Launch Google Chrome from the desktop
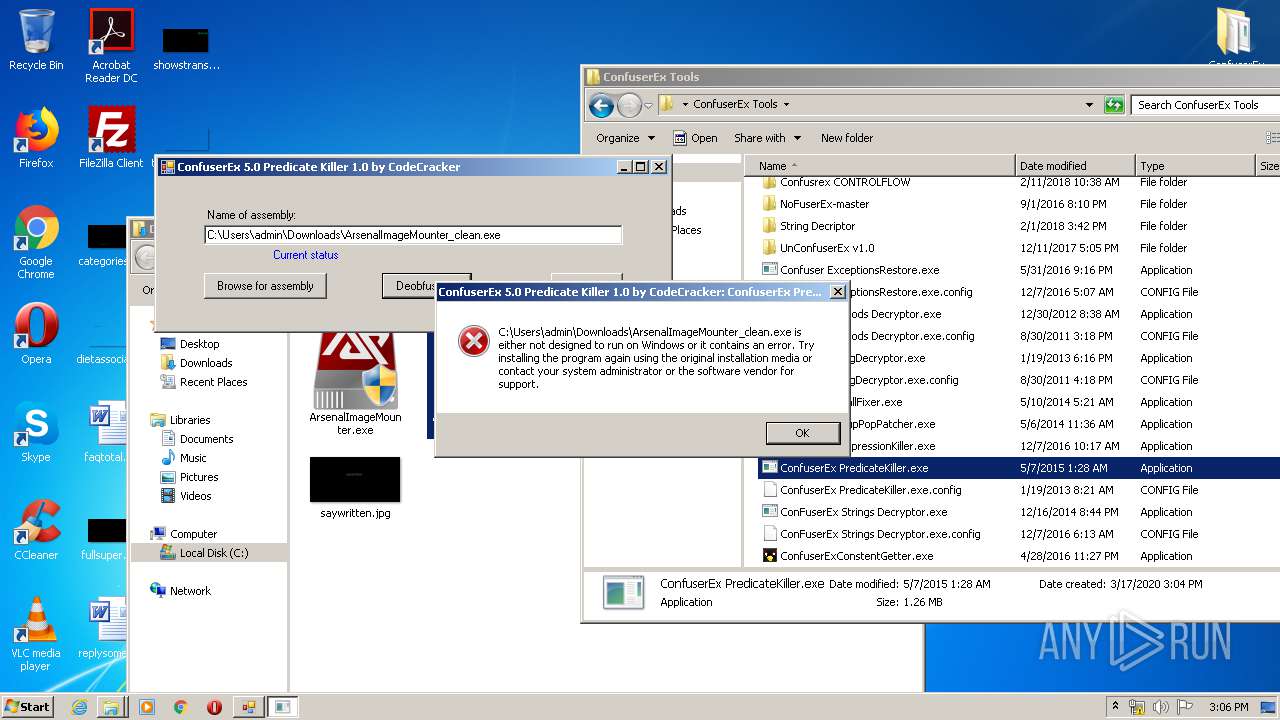Image resolution: width=1280 pixels, height=720 pixels. click(36, 242)
